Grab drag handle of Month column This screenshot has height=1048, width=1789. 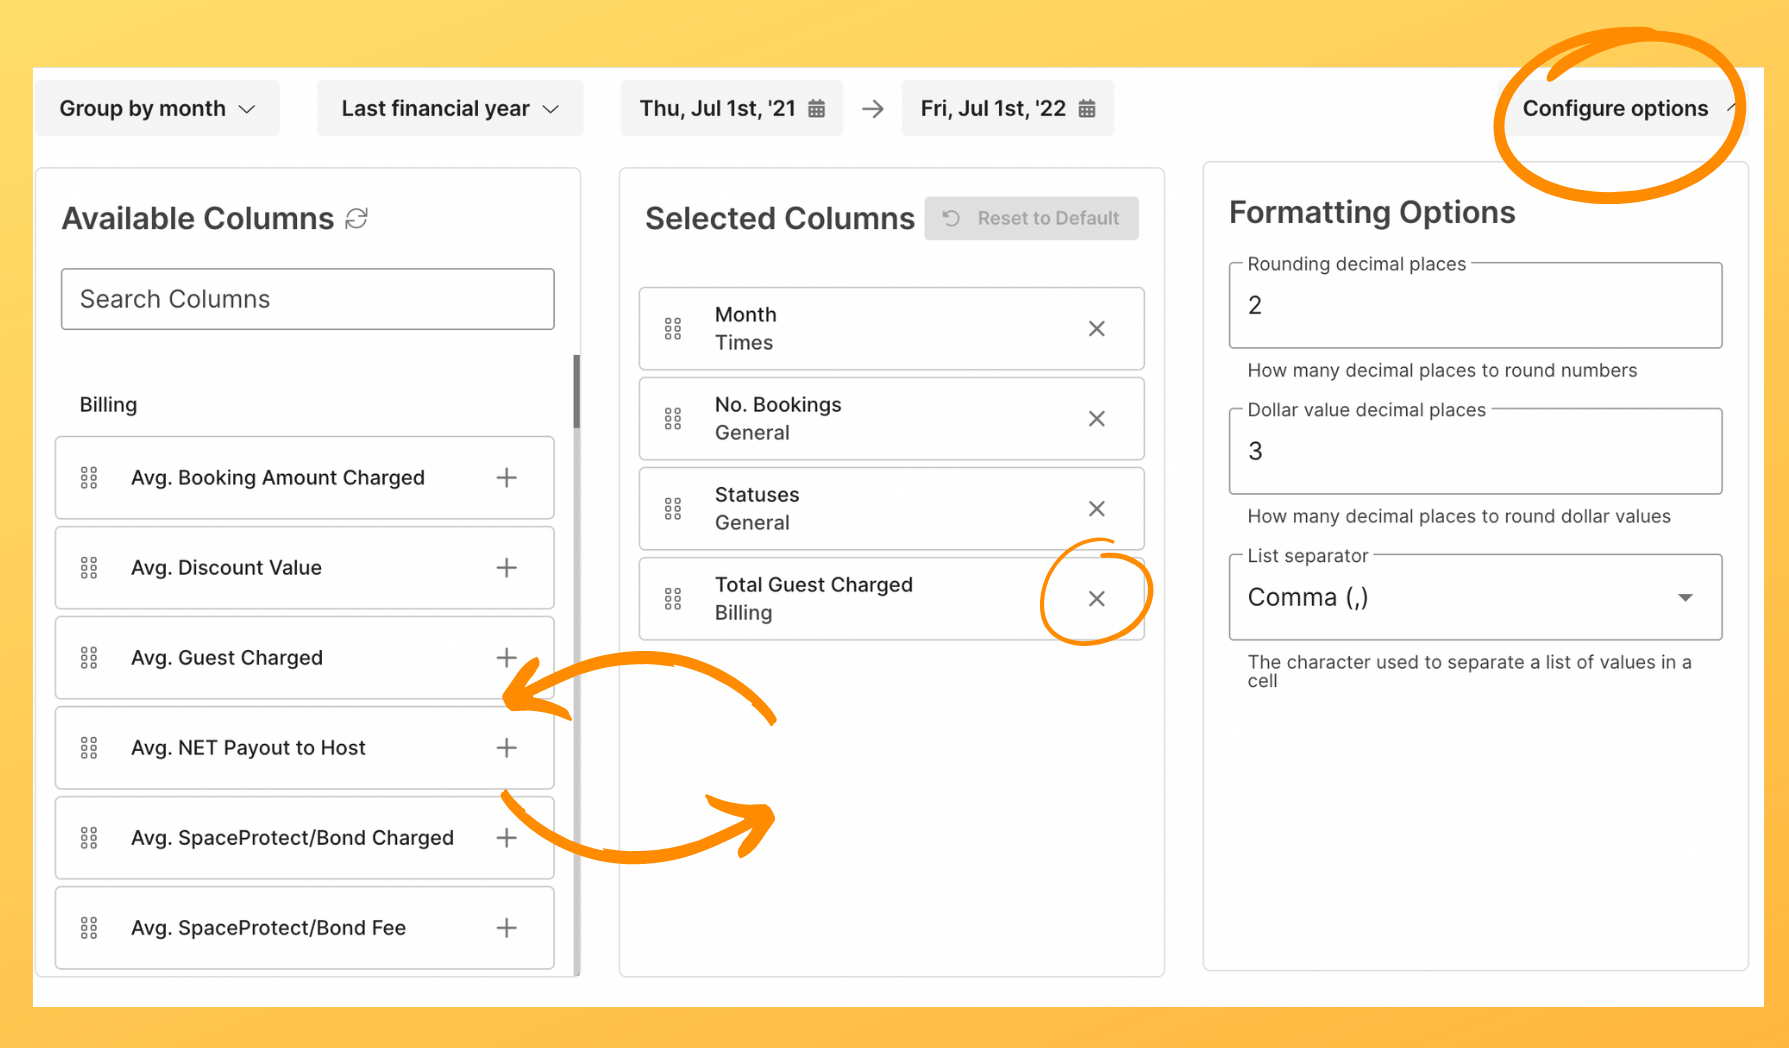pyautogui.click(x=673, y=329)
